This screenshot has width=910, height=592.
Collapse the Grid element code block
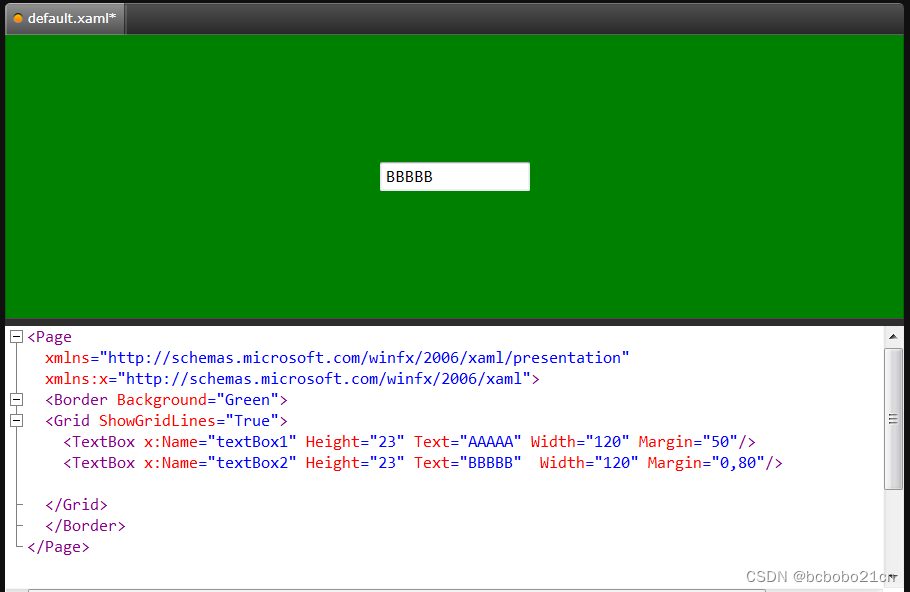[15, 420]
